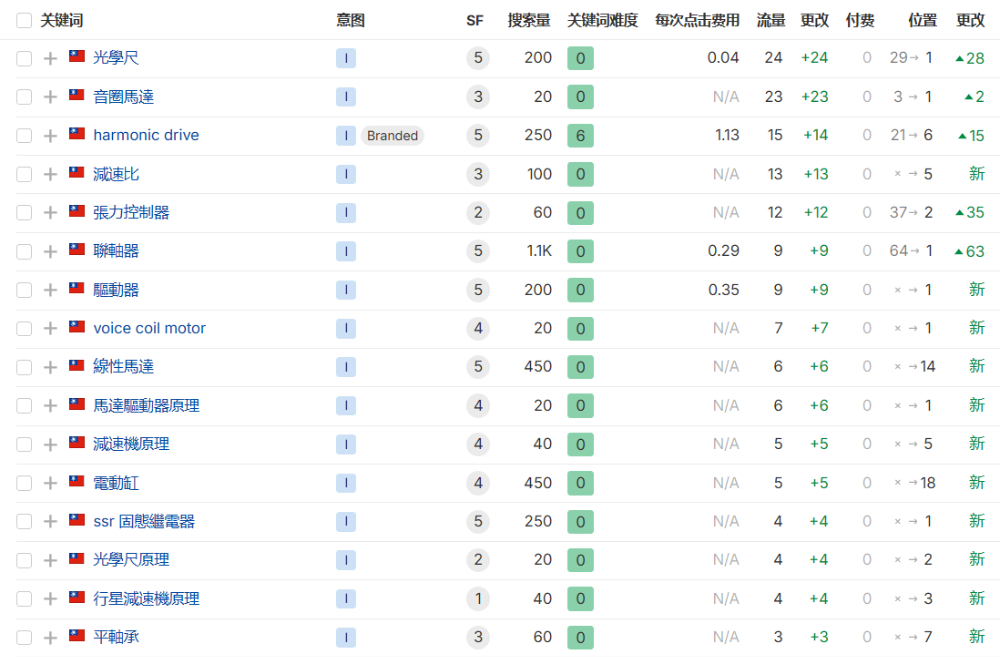Select the checkbox for voice coil motor

click(24, 329)
